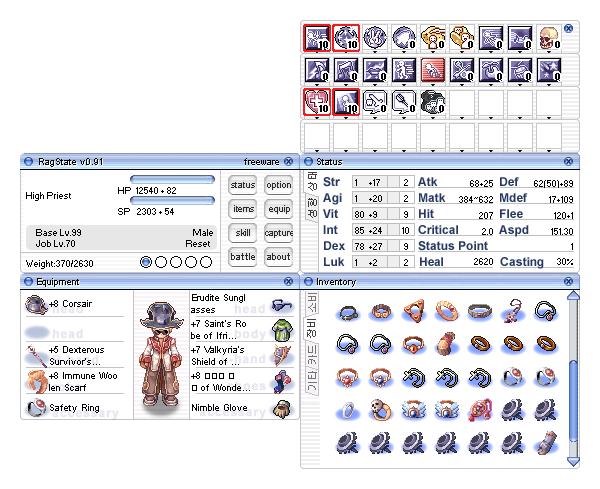Open the 카드 tab in Inventory

[312, 355]
